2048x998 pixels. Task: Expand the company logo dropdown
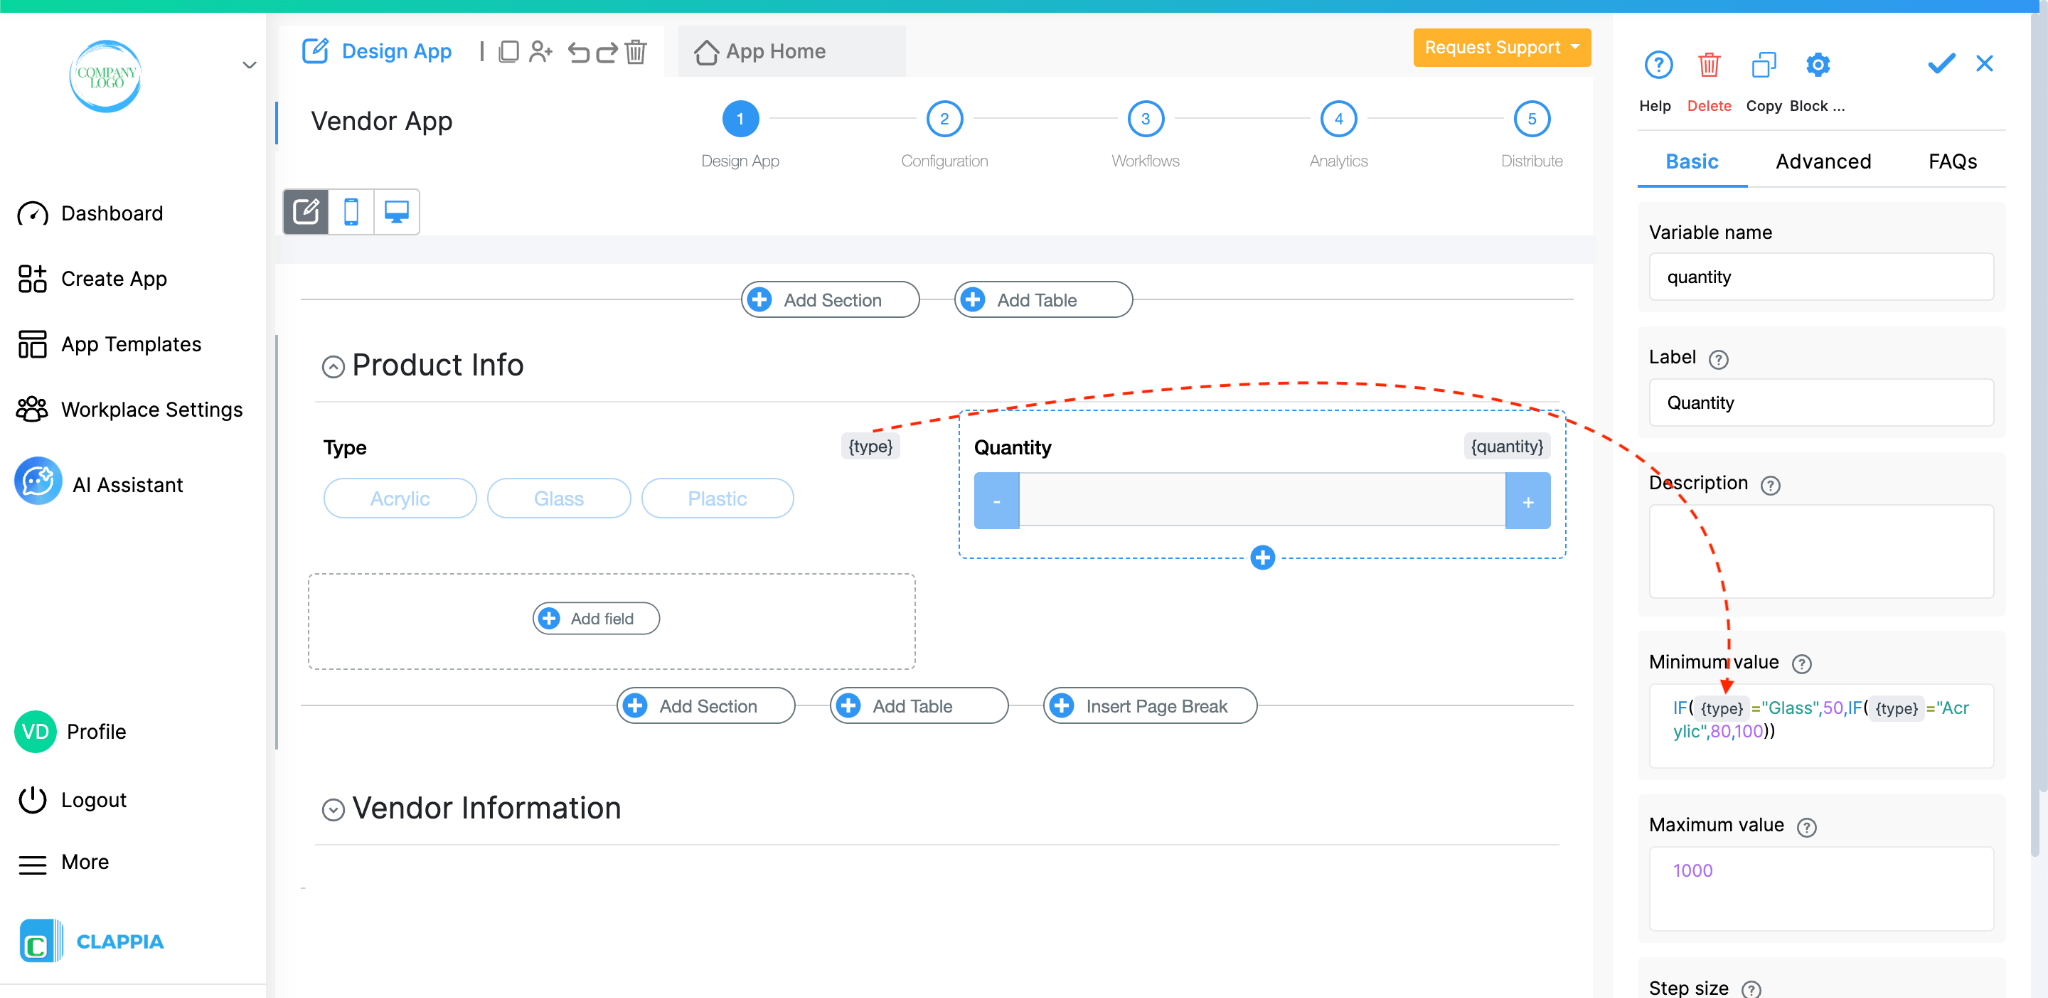(249, 66)
